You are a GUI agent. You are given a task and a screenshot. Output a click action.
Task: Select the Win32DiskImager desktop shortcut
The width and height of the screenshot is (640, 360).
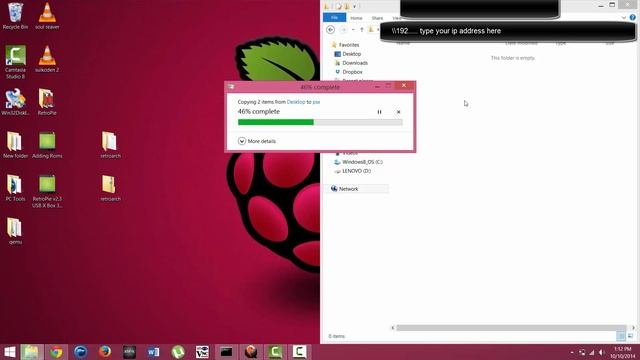click(16, 102)
